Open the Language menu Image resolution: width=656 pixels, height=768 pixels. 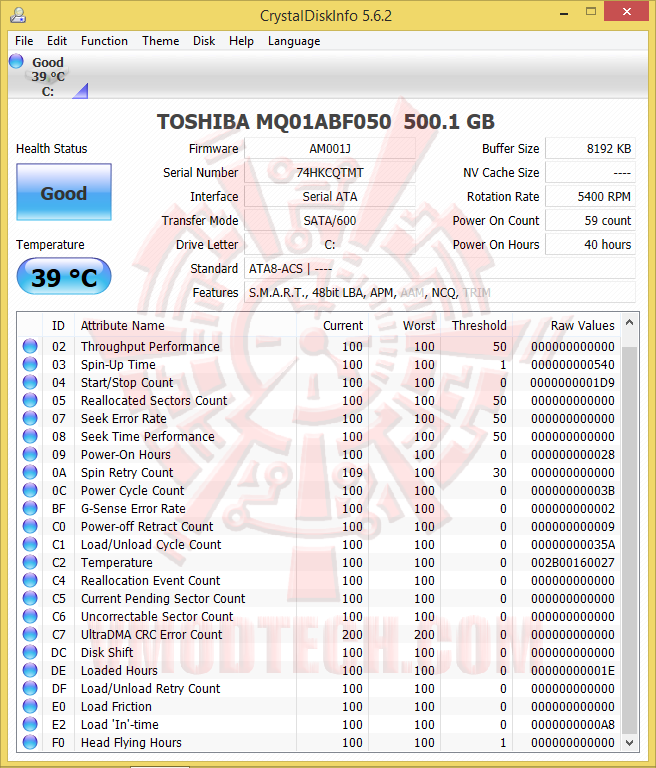[294, 41]
